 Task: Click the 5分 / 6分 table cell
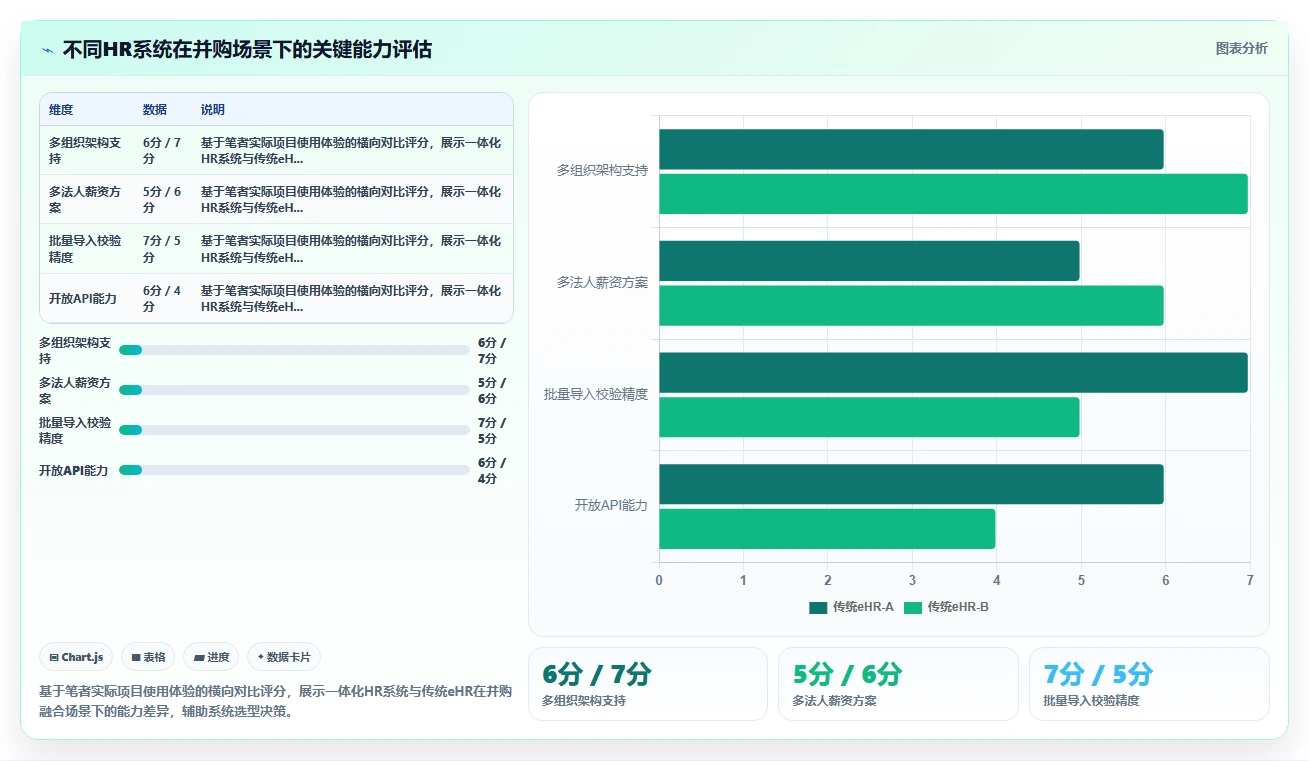pyautogui.click(x=163, y=199)
